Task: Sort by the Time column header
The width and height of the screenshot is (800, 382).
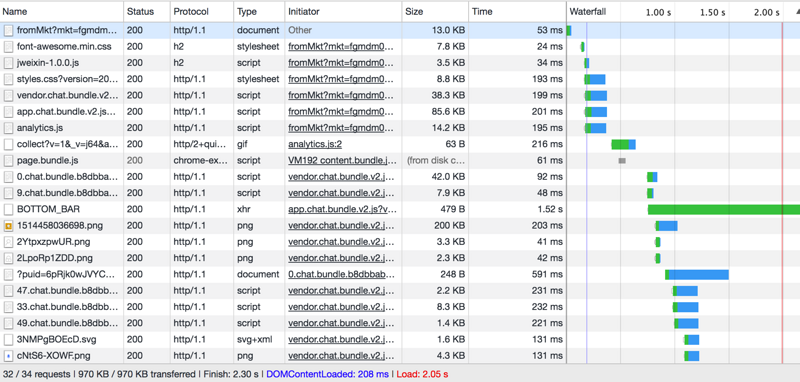Action: click(x=517, y=12)
